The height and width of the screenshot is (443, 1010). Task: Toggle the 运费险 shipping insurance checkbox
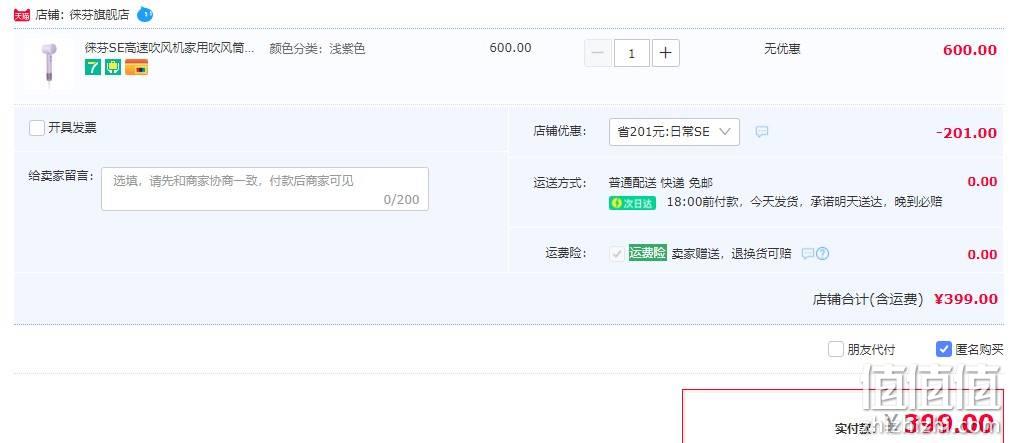[x=617, y=254]
